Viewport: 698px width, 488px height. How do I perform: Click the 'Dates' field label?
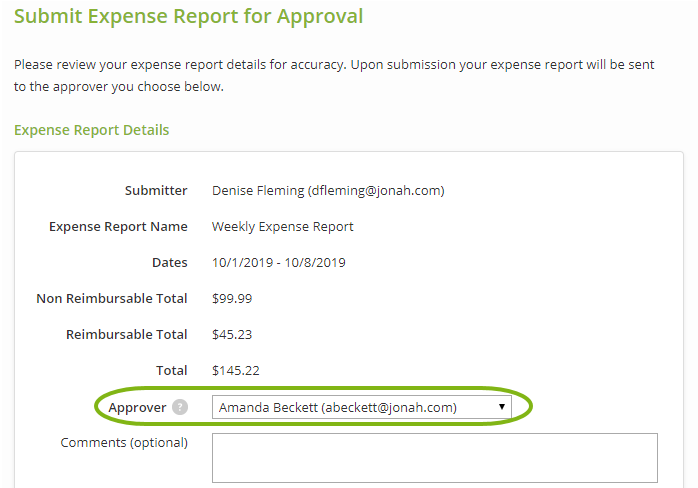point(170,263)
